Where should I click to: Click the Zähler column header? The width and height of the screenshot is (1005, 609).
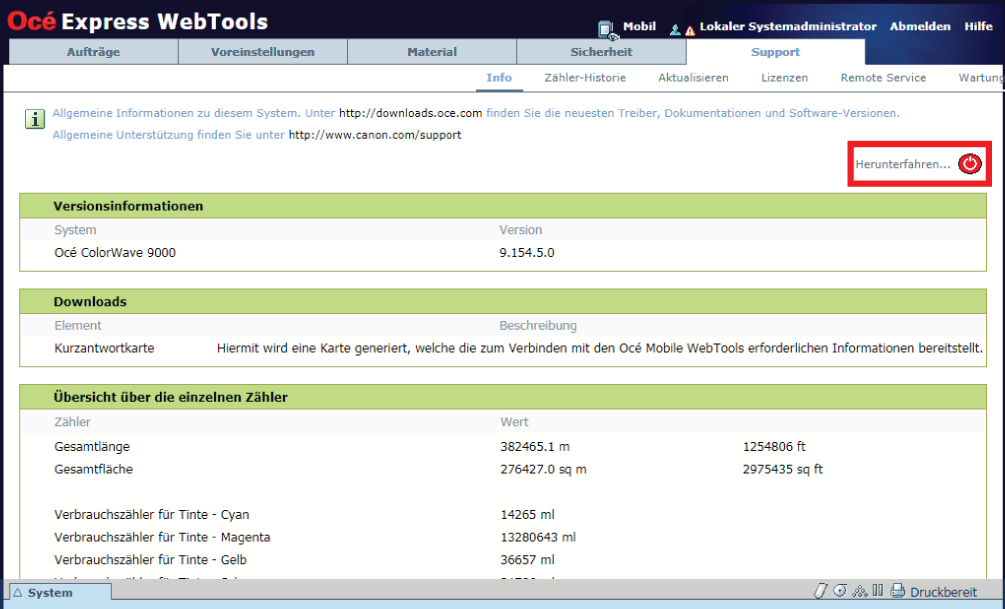(72, 422)
